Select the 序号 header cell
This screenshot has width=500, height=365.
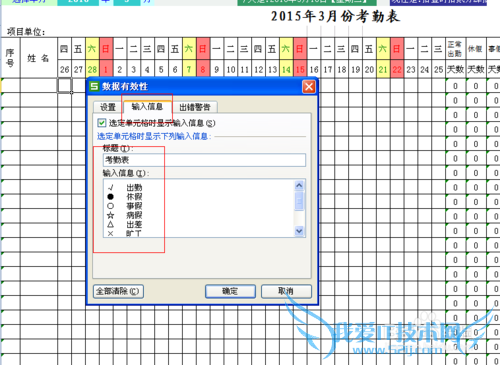[x=10, y=58]
